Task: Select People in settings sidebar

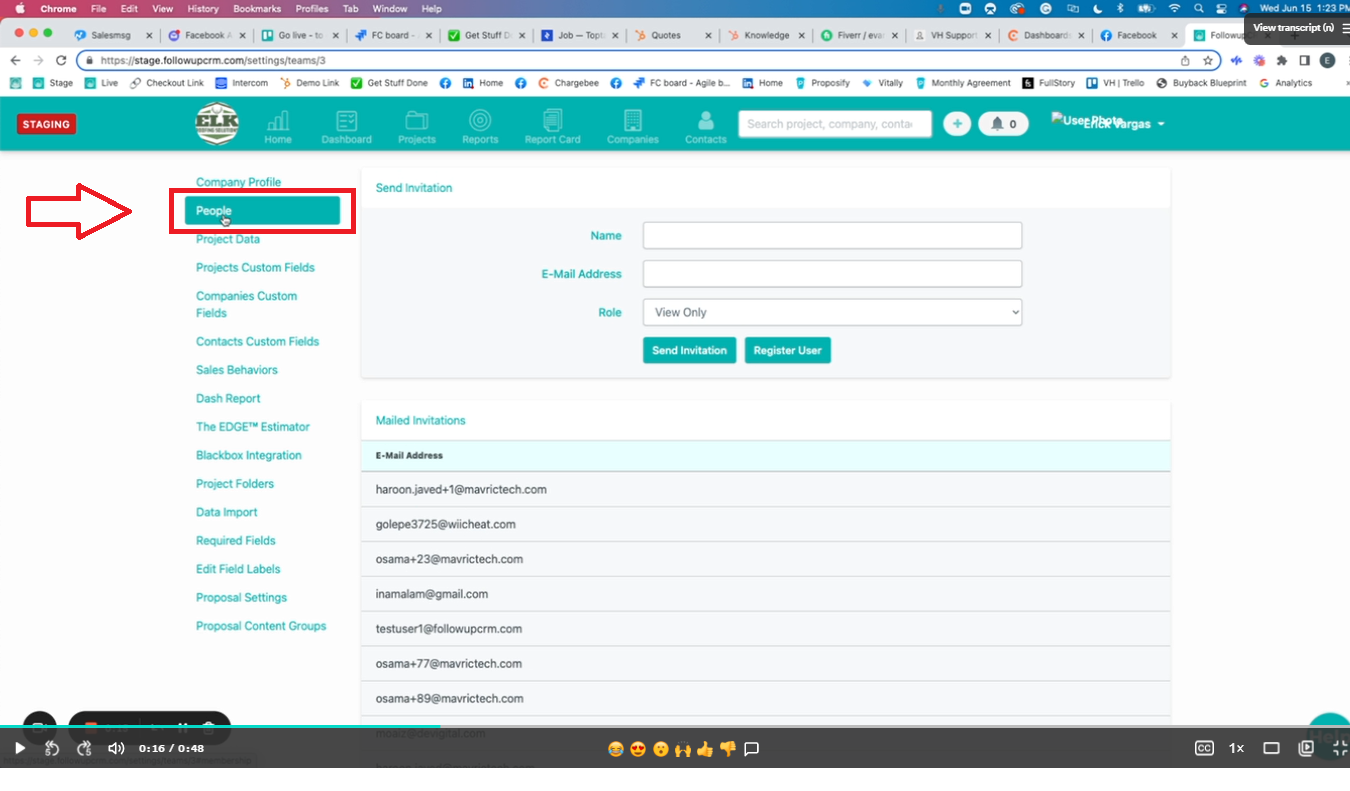Action: pyautogui.click(x=262, y=211)
